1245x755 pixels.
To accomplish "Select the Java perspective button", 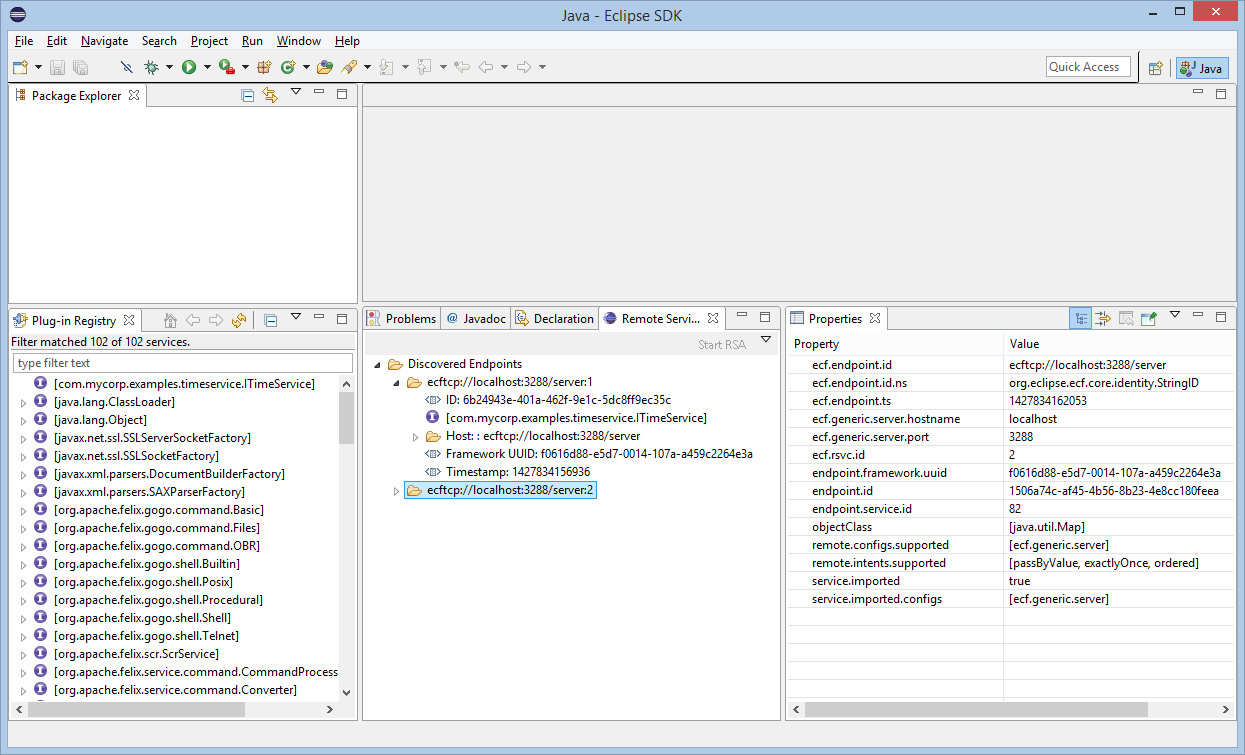I will (1201, 68).
